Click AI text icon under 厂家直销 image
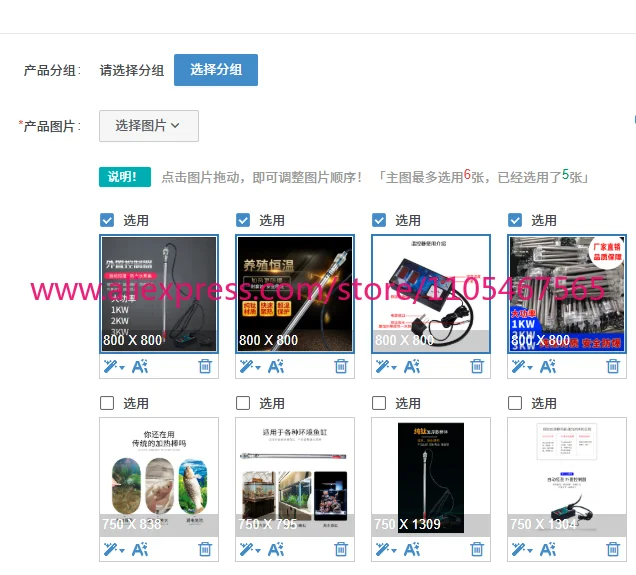This screenshot has height=575, width=636. 548,367
